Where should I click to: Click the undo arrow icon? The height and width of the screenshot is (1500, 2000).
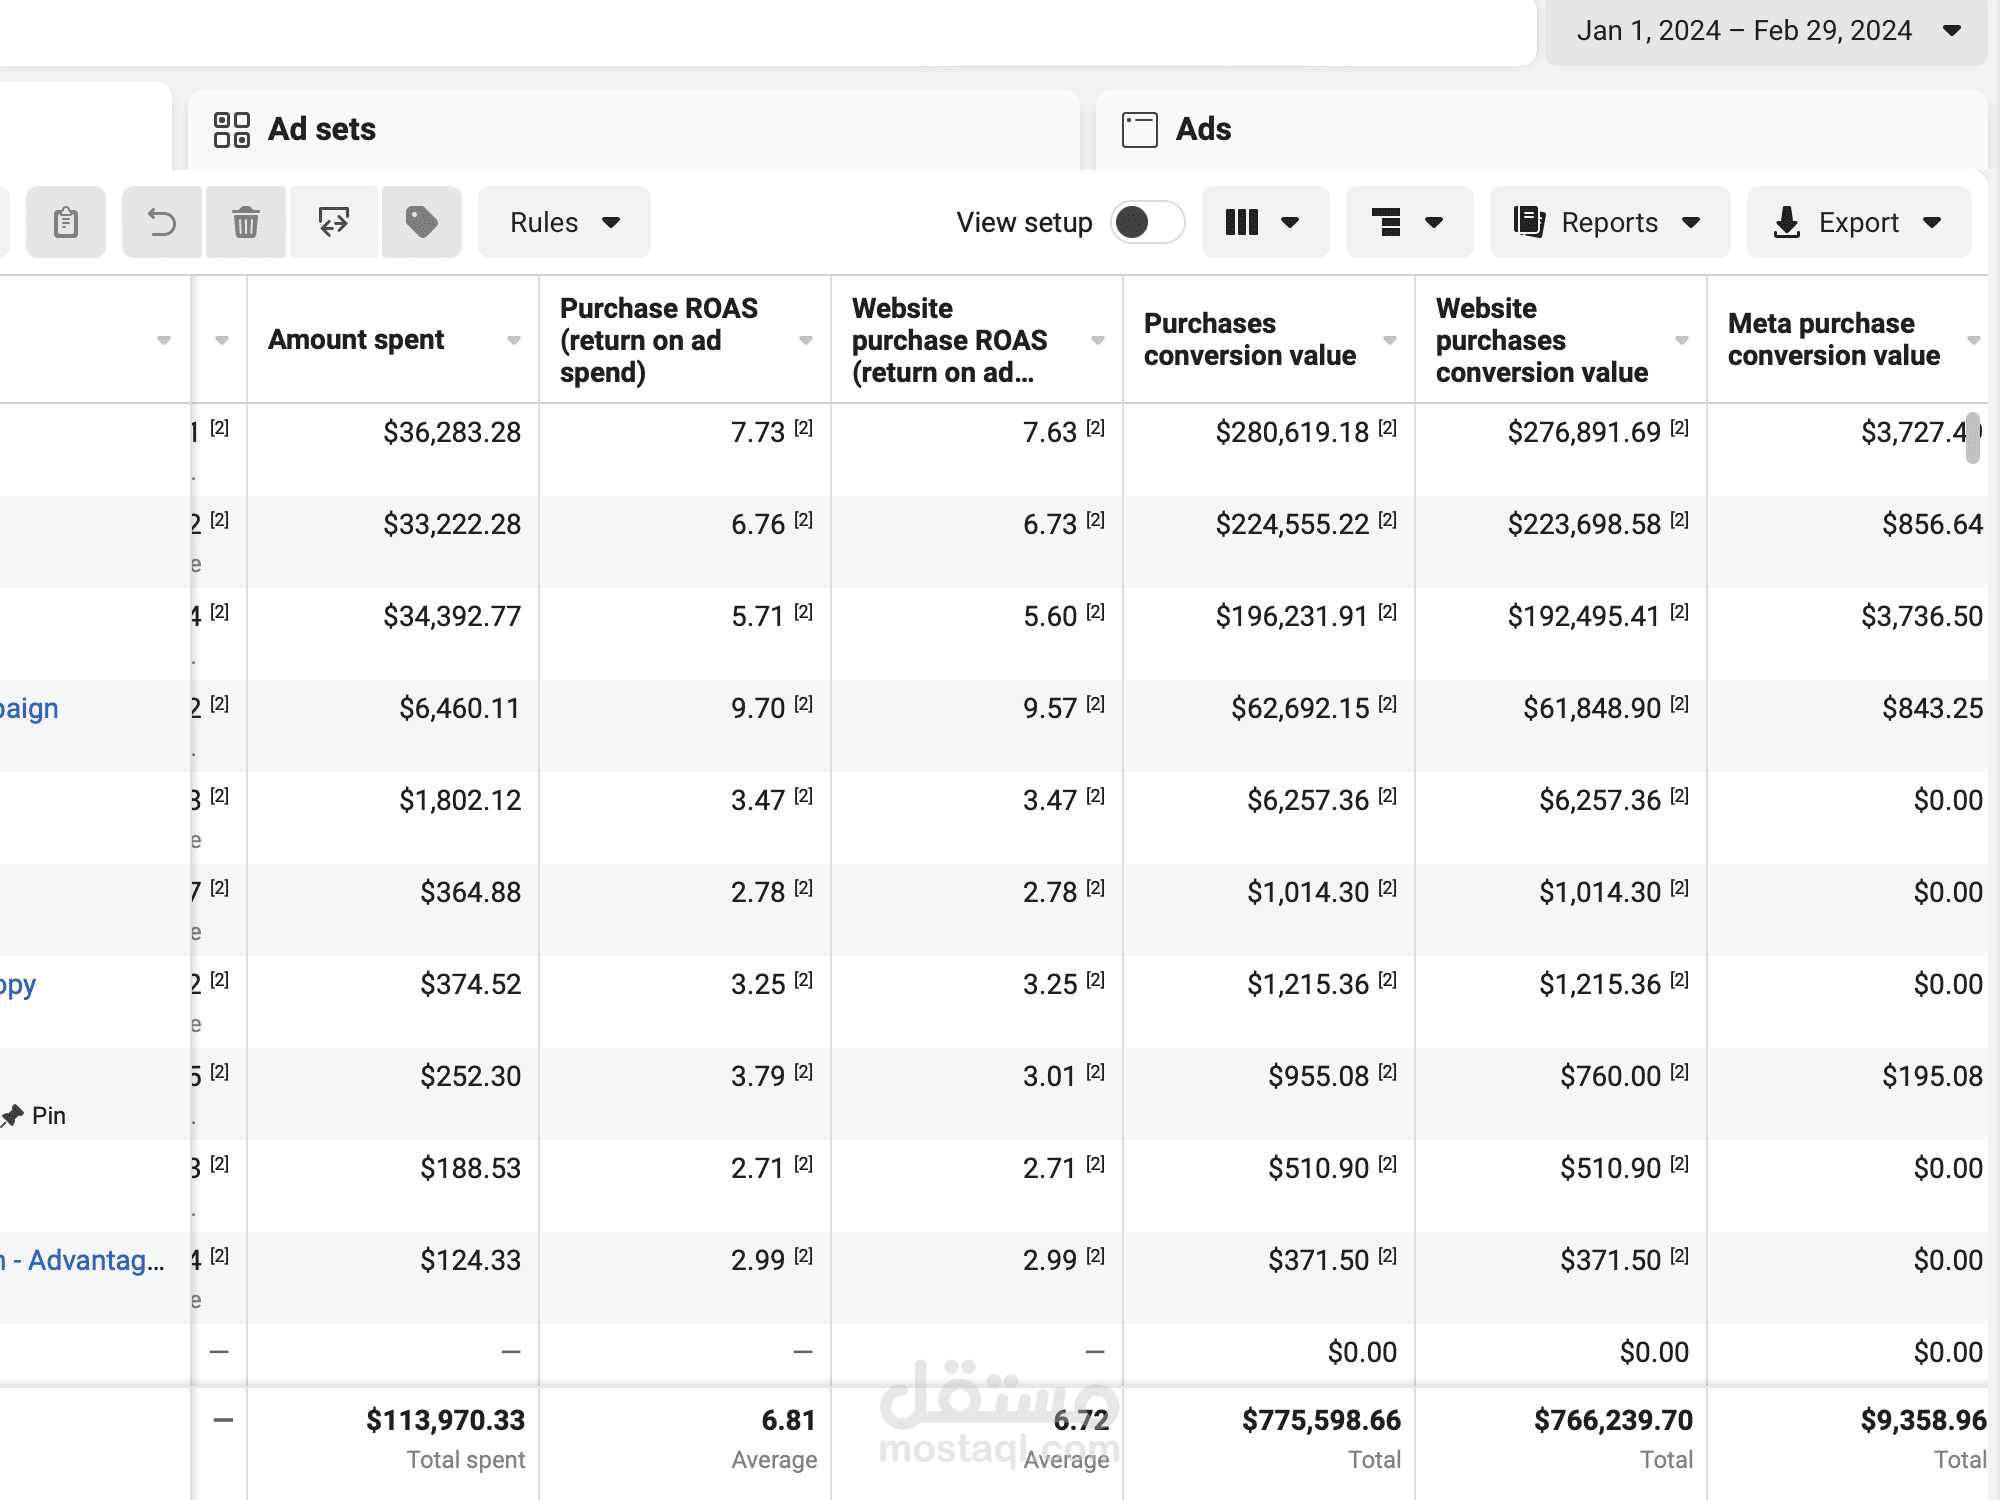pyautogui.click(x=162, y=222)
